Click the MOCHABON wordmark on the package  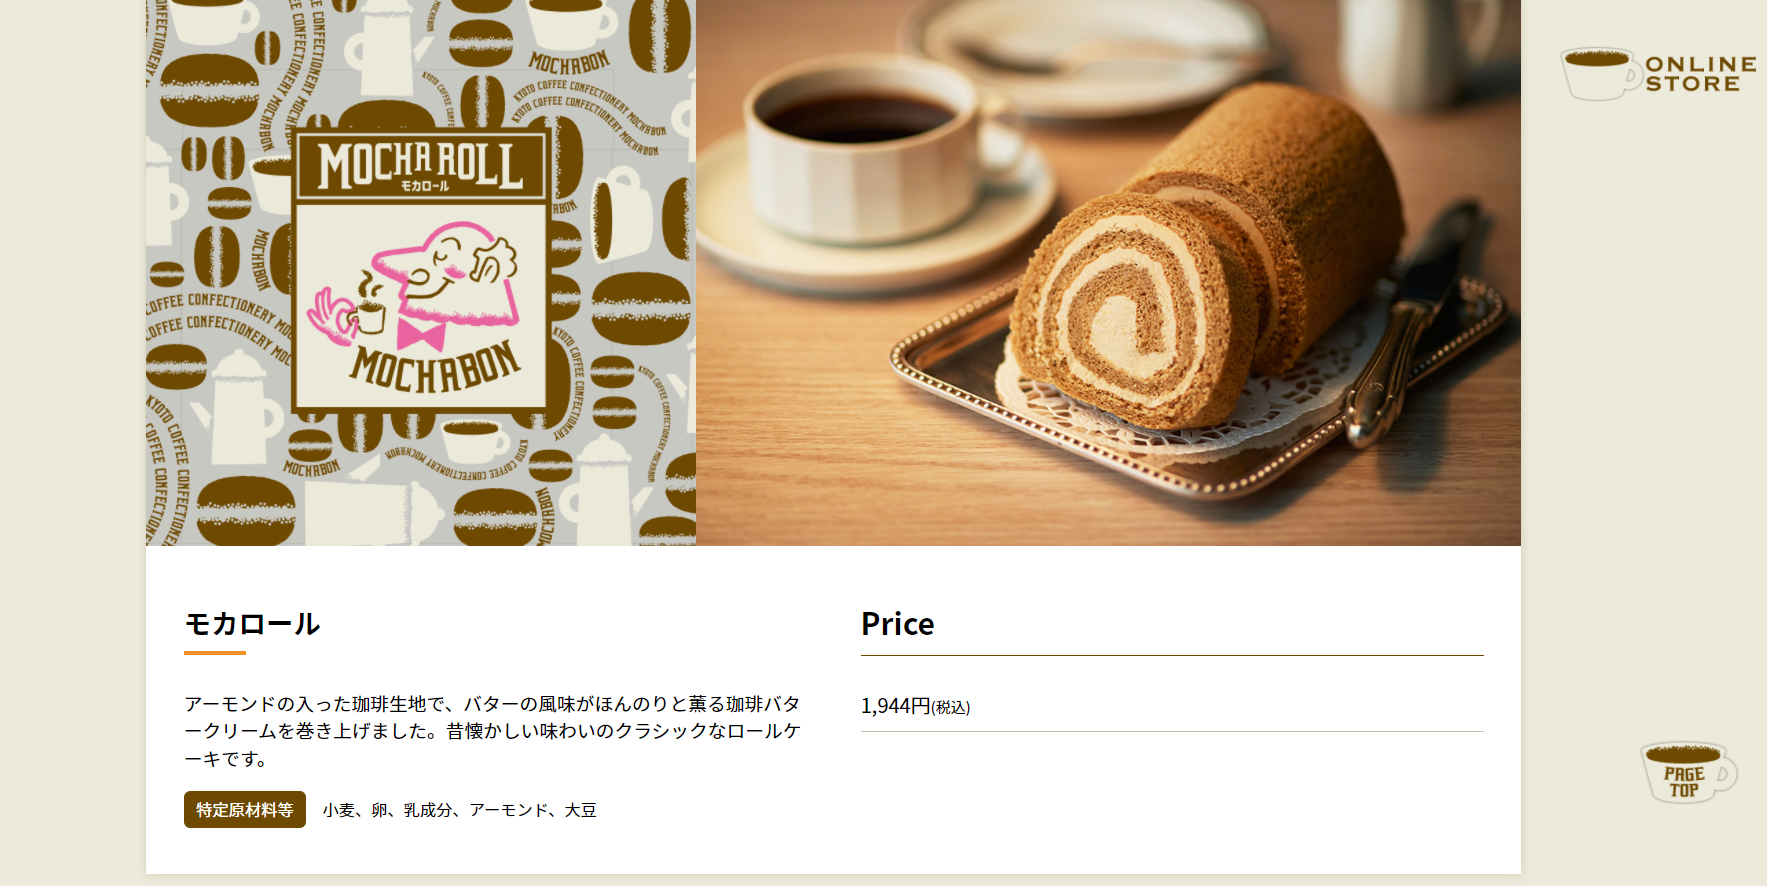click(x=436, y=367)
